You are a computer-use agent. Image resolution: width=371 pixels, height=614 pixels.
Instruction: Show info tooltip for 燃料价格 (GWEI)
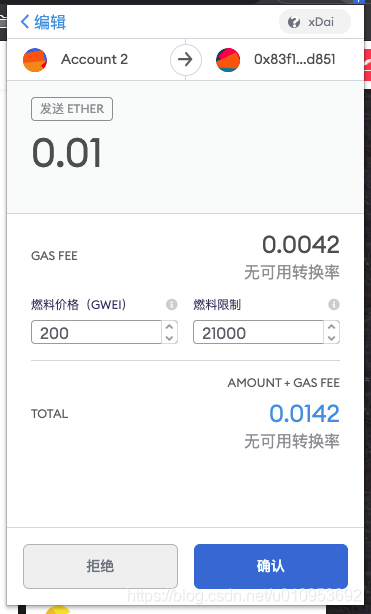pyautogui.click(x=172, y=304)
